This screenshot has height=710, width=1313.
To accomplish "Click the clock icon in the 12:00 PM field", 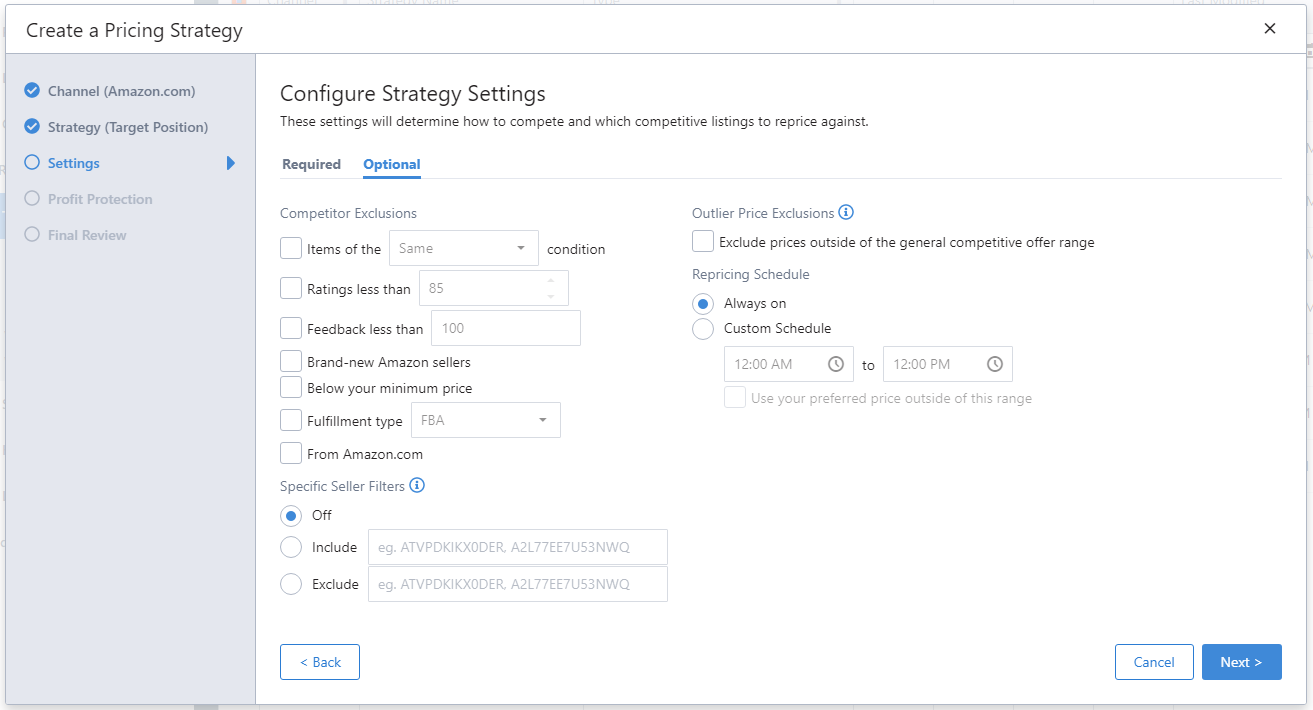I will point(995,364).
